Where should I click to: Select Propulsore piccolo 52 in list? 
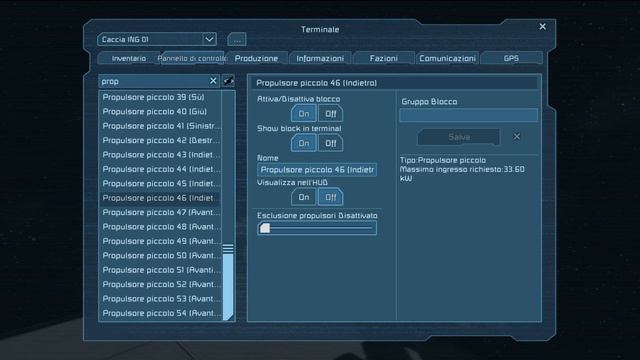click(160, 284)
